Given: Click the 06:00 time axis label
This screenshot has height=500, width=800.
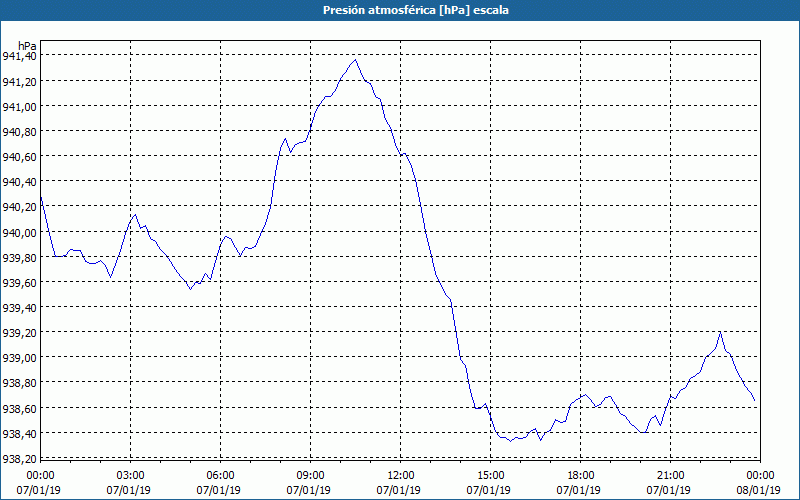Looking at the screenshot, I should click(x=220, y=476).
